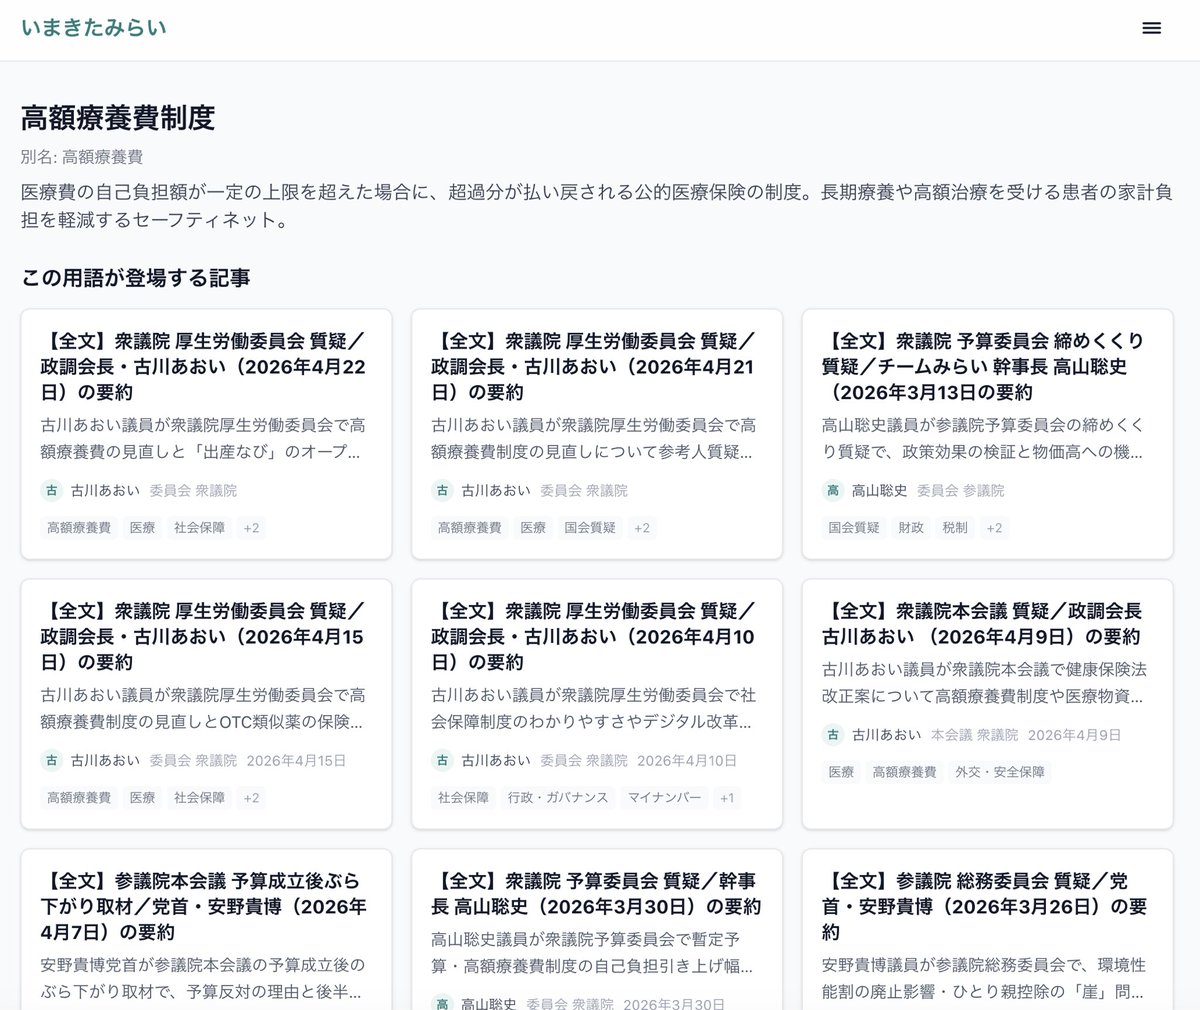
Task: Click the date 2026年4月9日 in card
Action: point(1074,734)
